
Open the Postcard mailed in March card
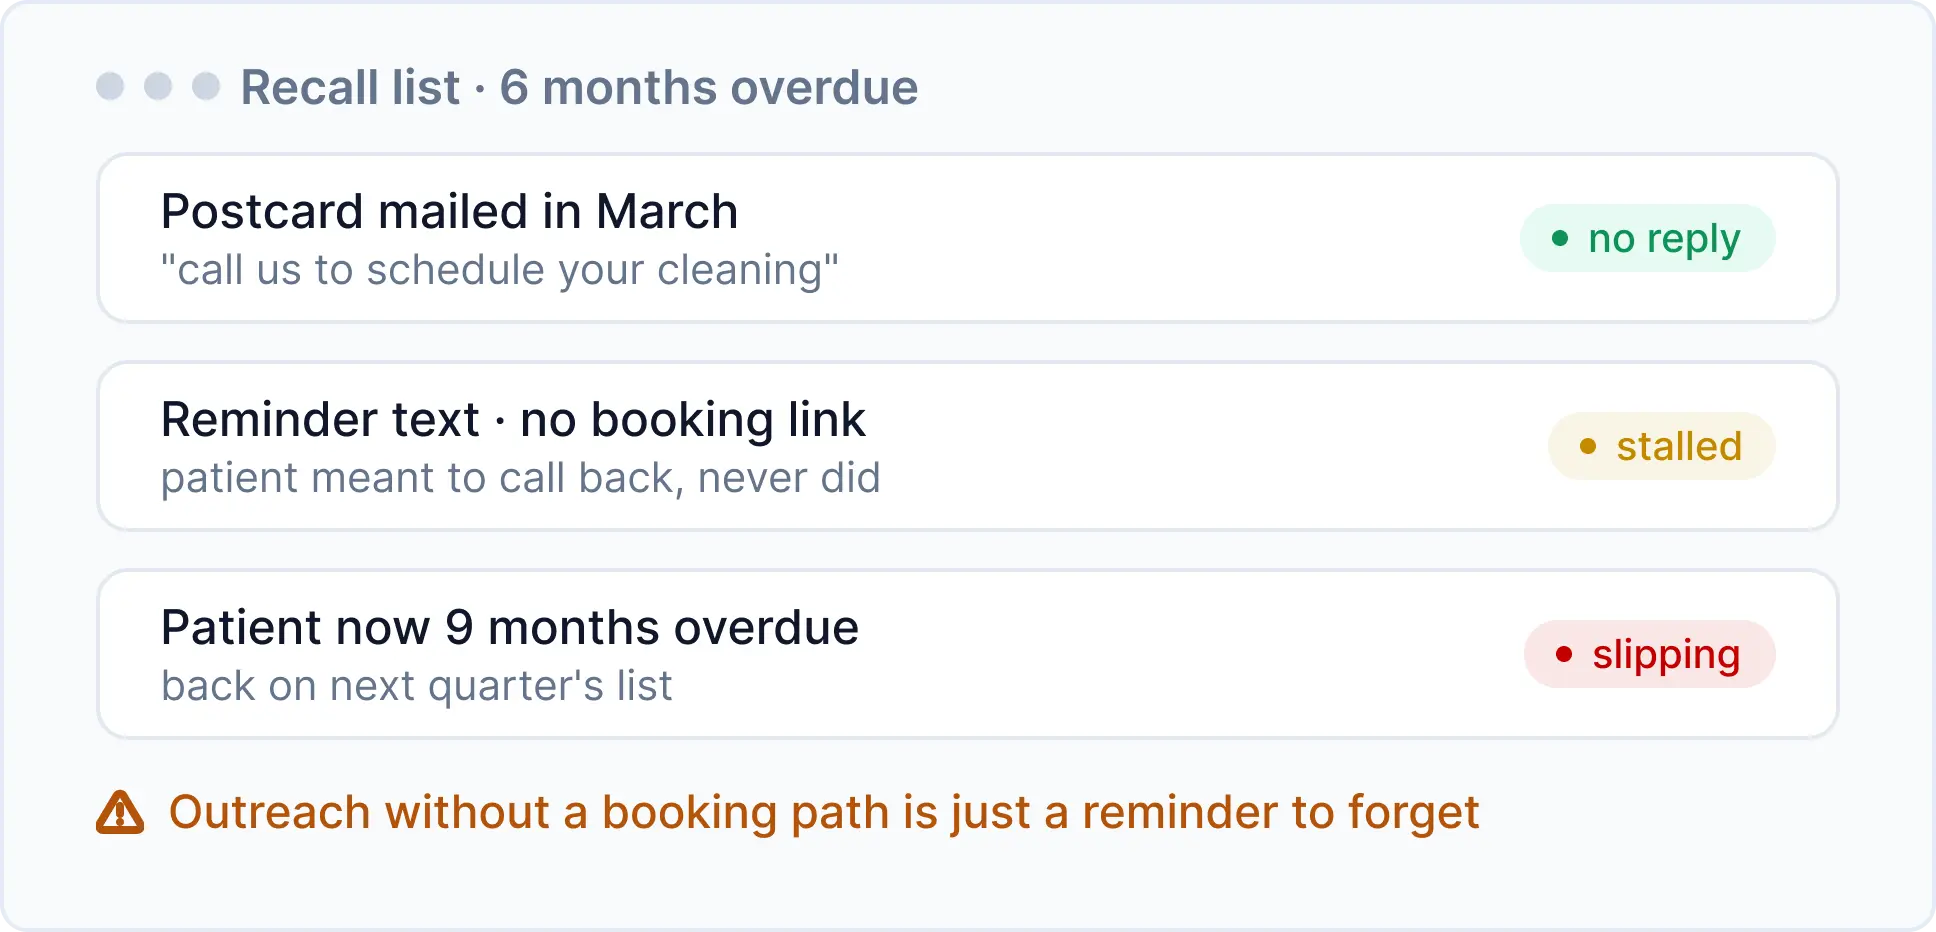[968, 238]
